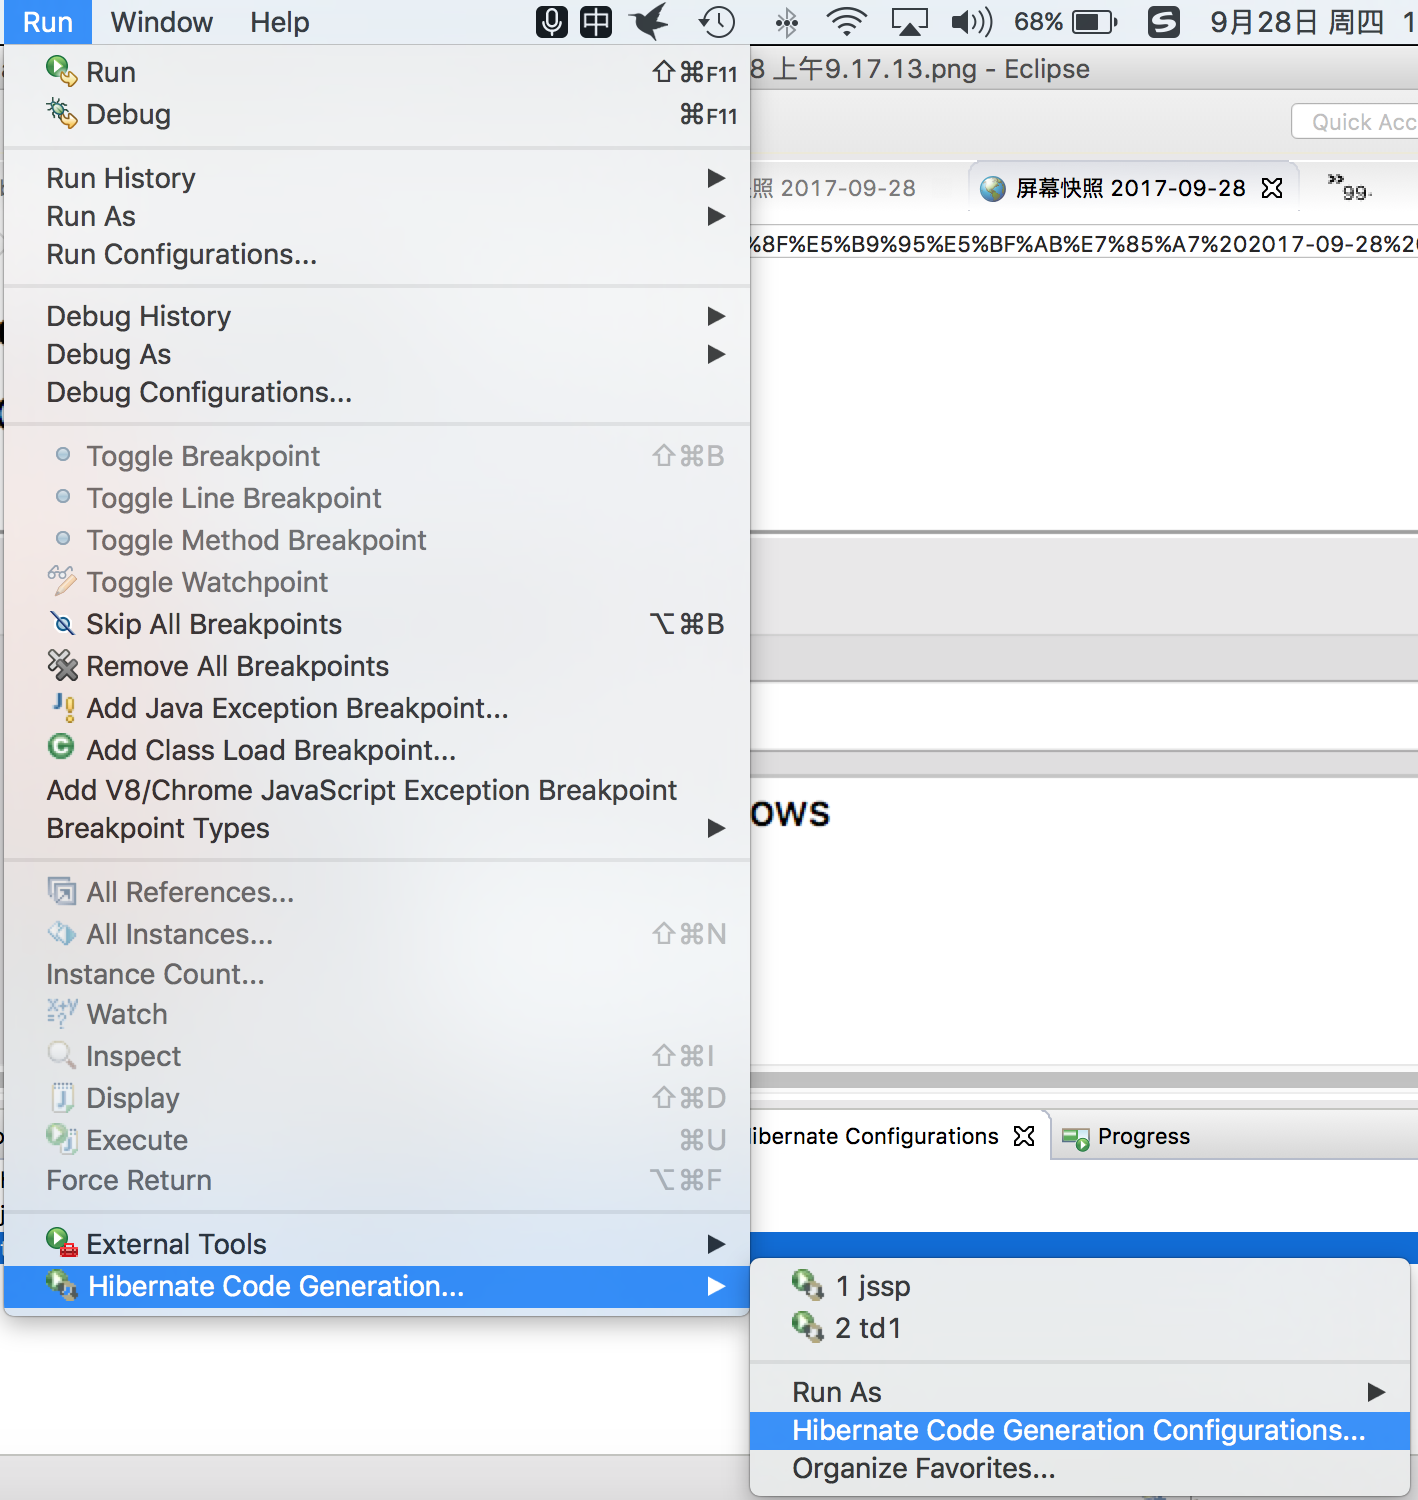The image size is (1418, 1500).
Task: Open the Wi-Fi menu bar icon
Action: [x=846, y=21]
